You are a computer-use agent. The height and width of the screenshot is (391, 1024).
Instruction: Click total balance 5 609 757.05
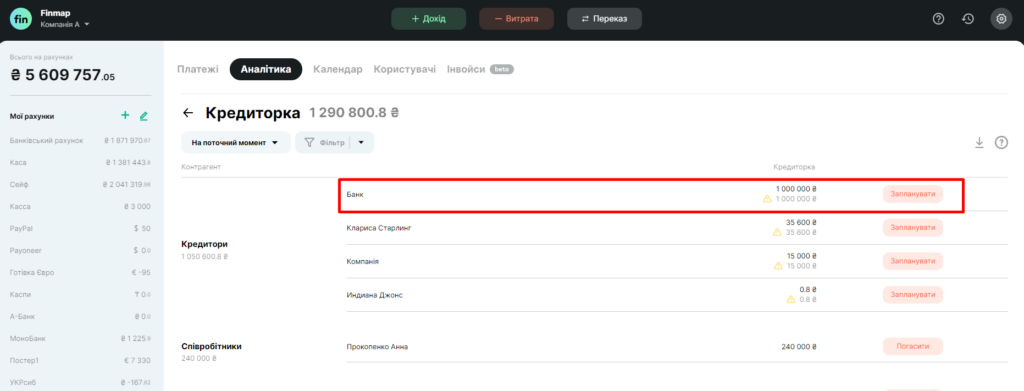point(62,76)
